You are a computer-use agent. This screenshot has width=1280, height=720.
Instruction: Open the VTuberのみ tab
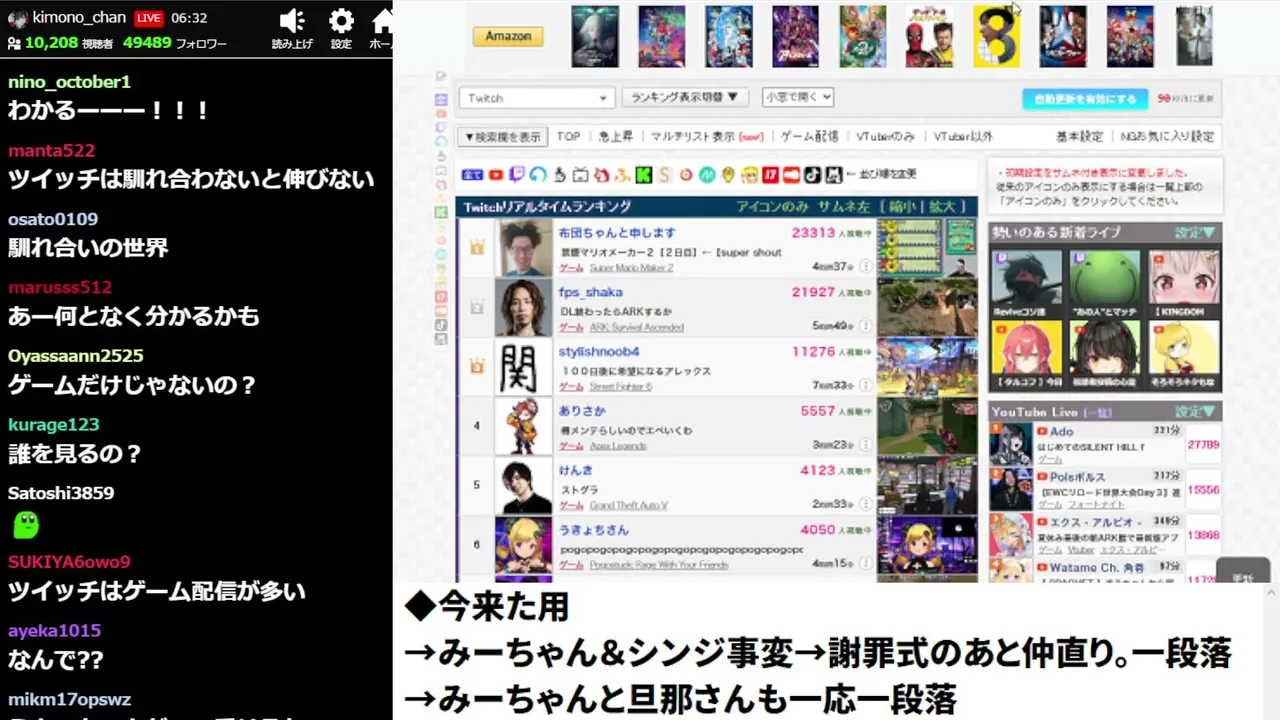pos(885,136)
